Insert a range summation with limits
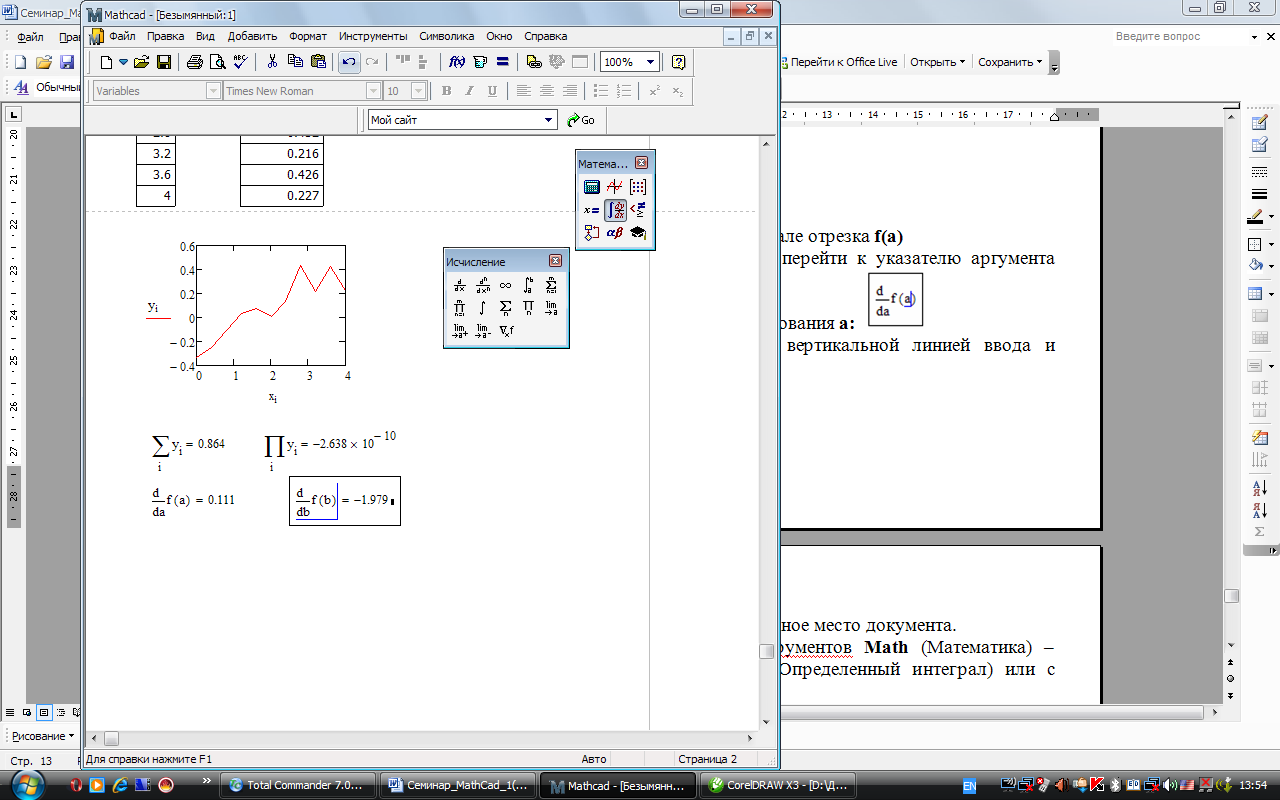This screenshot has height=800, width=1280. point(552,285)
